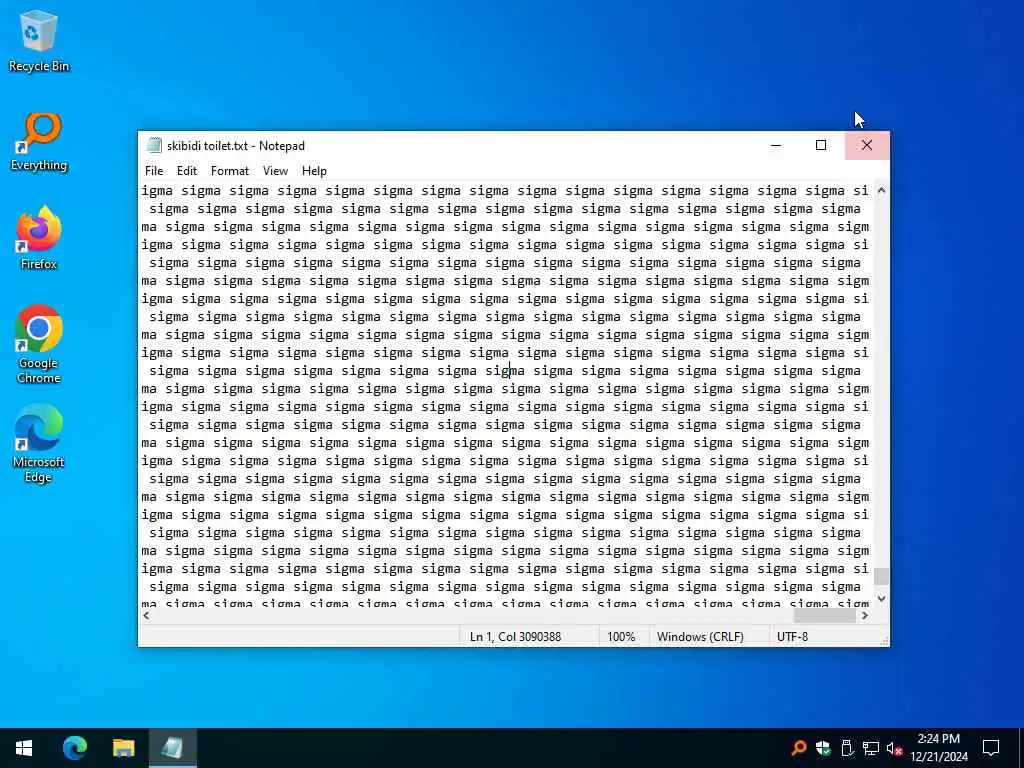Click the Notepad title bar icon
1024x768 pixels.
click(154, 145)
